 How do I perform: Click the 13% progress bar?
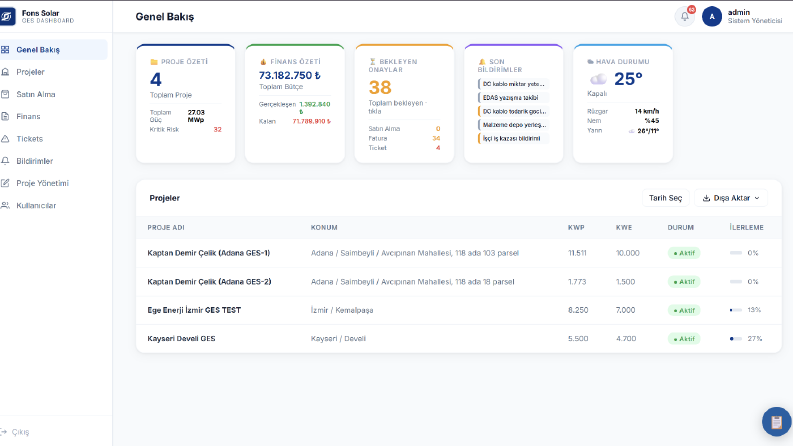736,310
